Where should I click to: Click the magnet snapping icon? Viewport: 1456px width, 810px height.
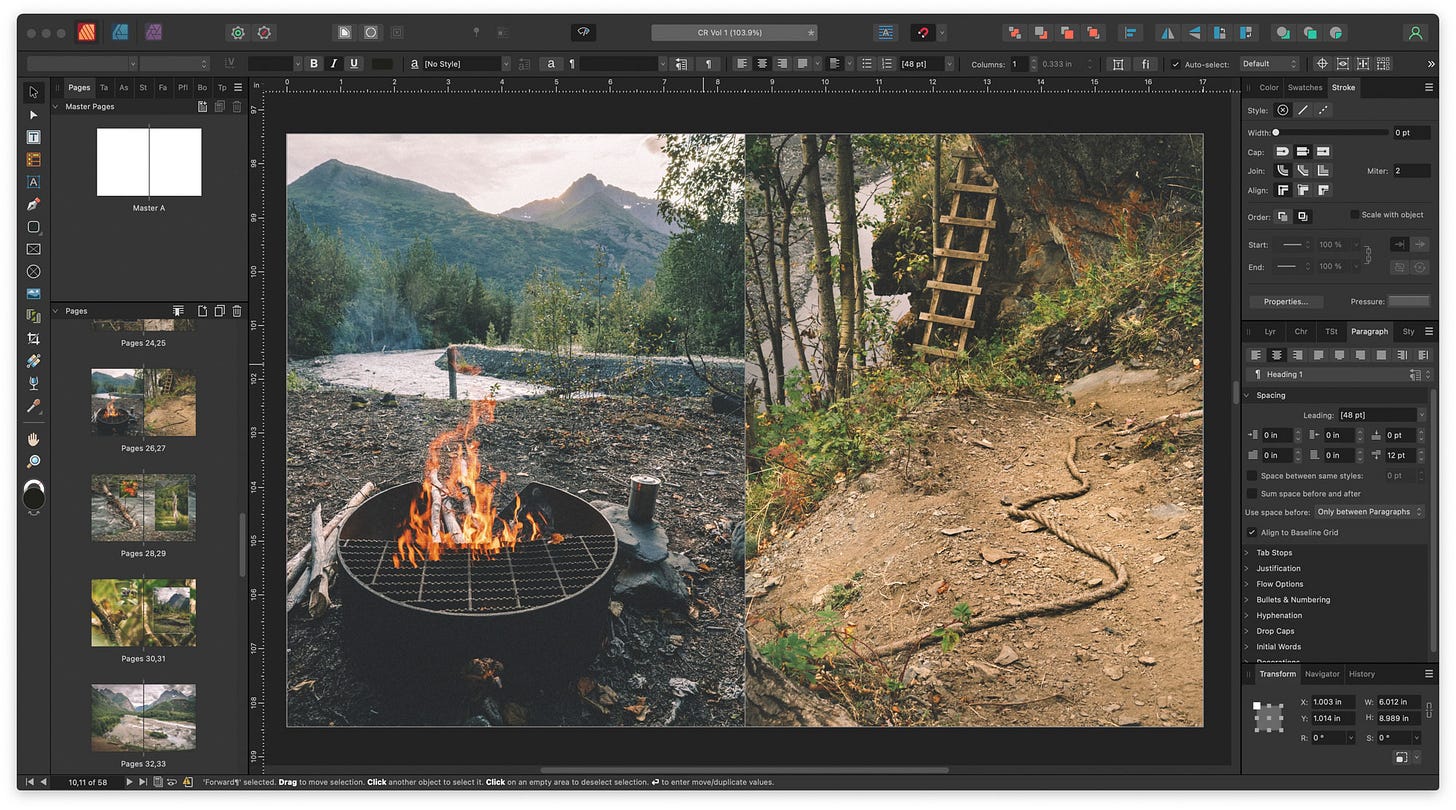coord(923,32)
